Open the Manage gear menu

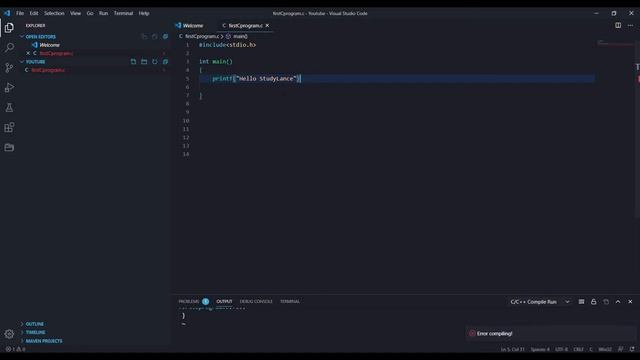(x=9, y=334)
